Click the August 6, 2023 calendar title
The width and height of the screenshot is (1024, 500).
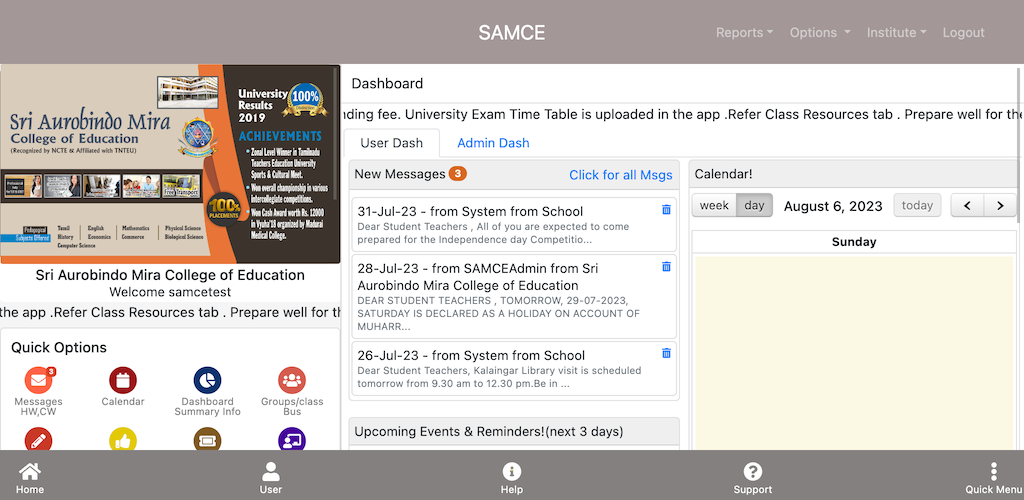click(833, 206)
